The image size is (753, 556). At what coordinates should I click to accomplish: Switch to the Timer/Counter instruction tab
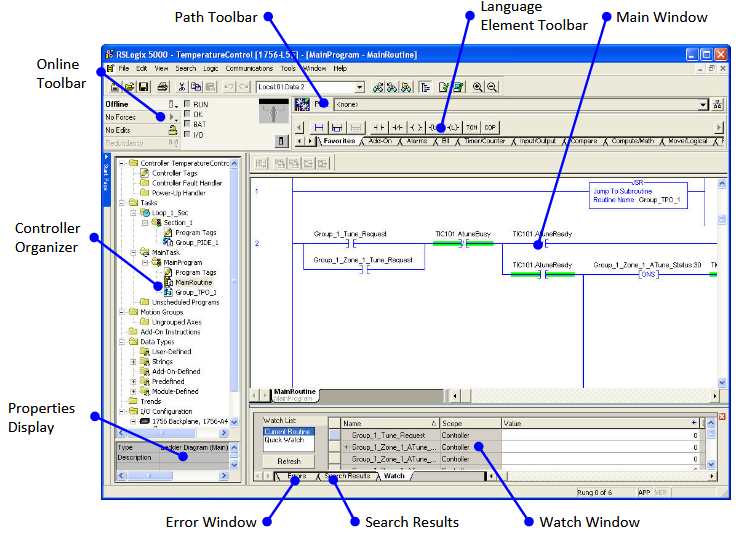[484, 141]
